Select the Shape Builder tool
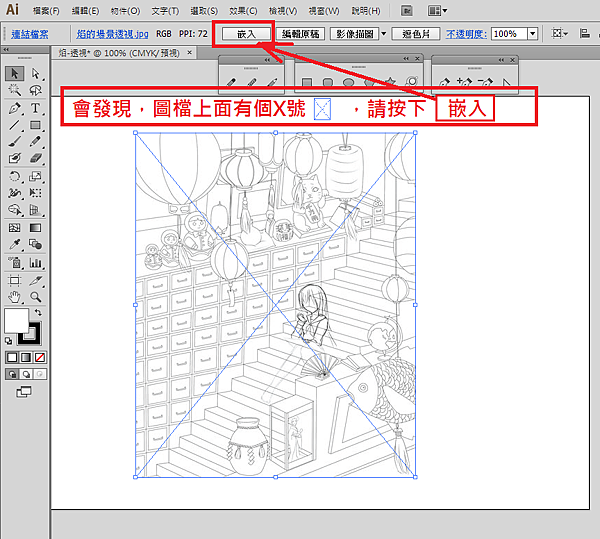The image size is (600, 539). click(15, 210)
